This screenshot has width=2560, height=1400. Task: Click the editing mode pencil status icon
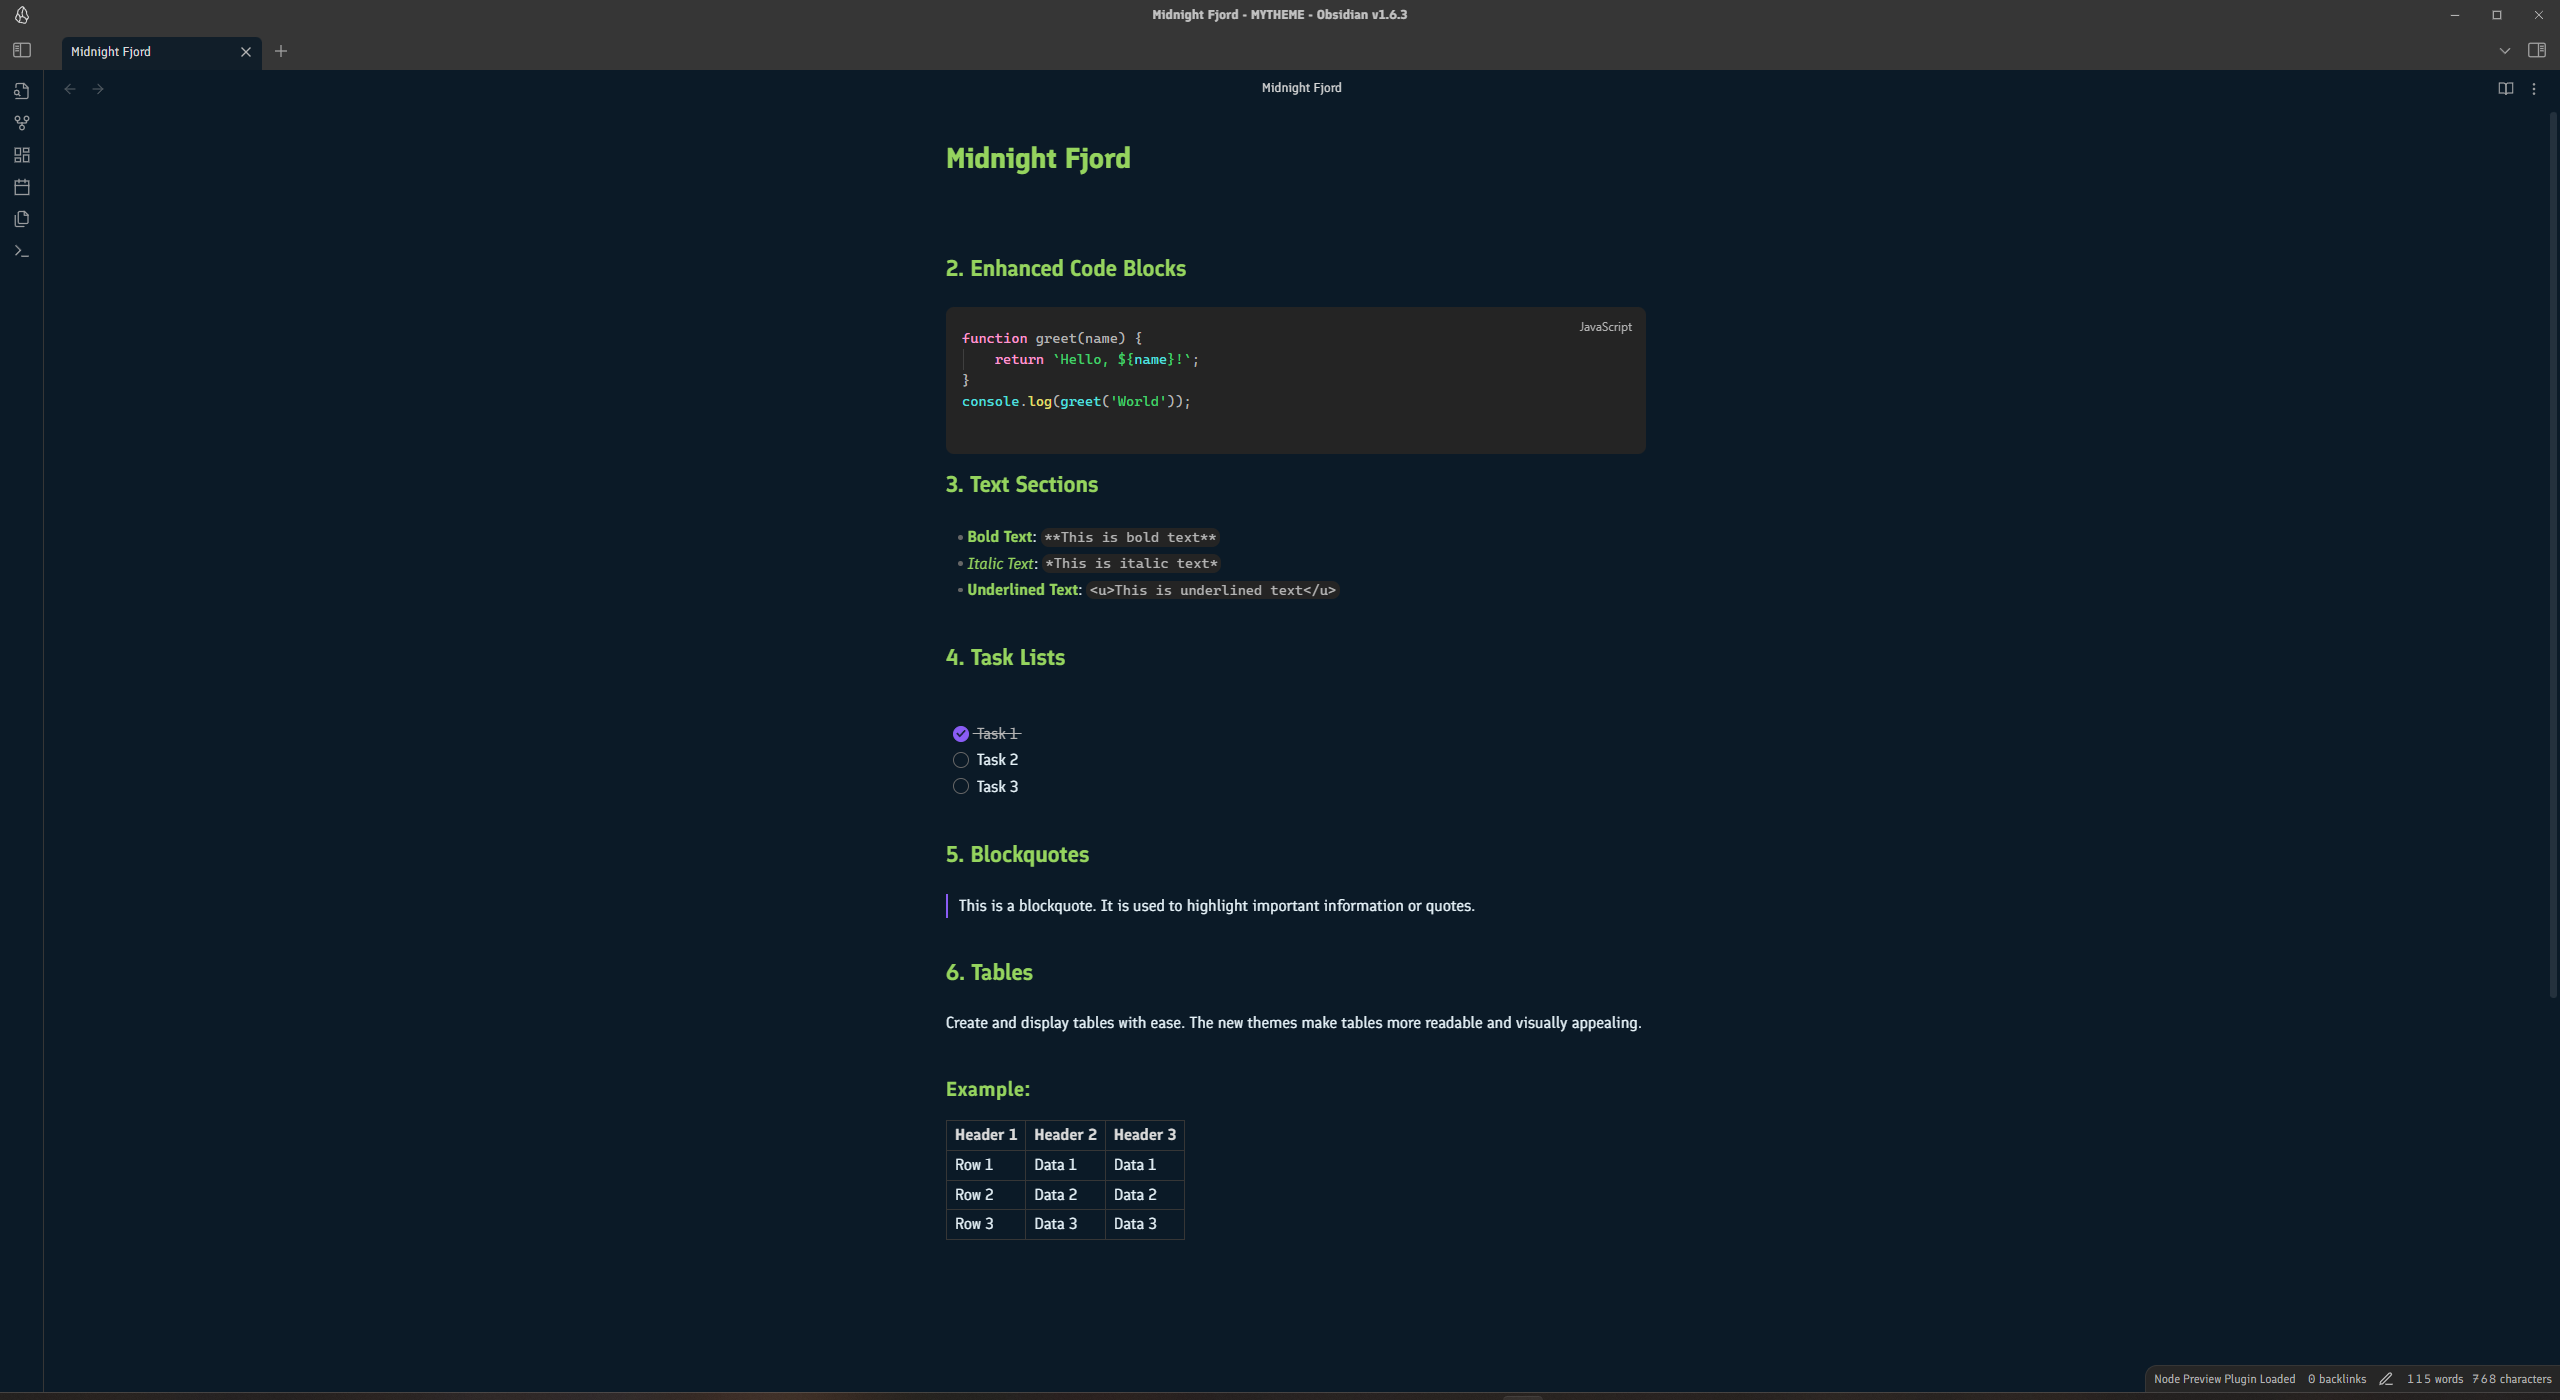point(2385,1379)
